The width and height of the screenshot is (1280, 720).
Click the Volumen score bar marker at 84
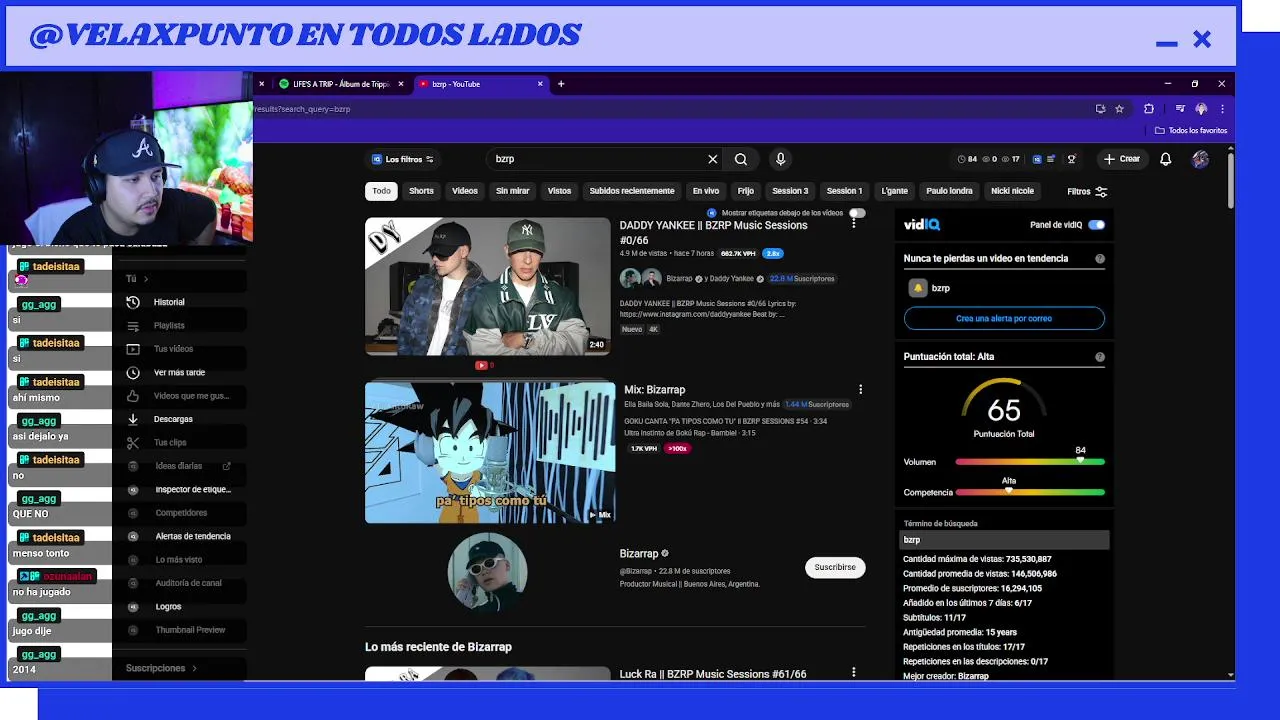coord(1080,461)
